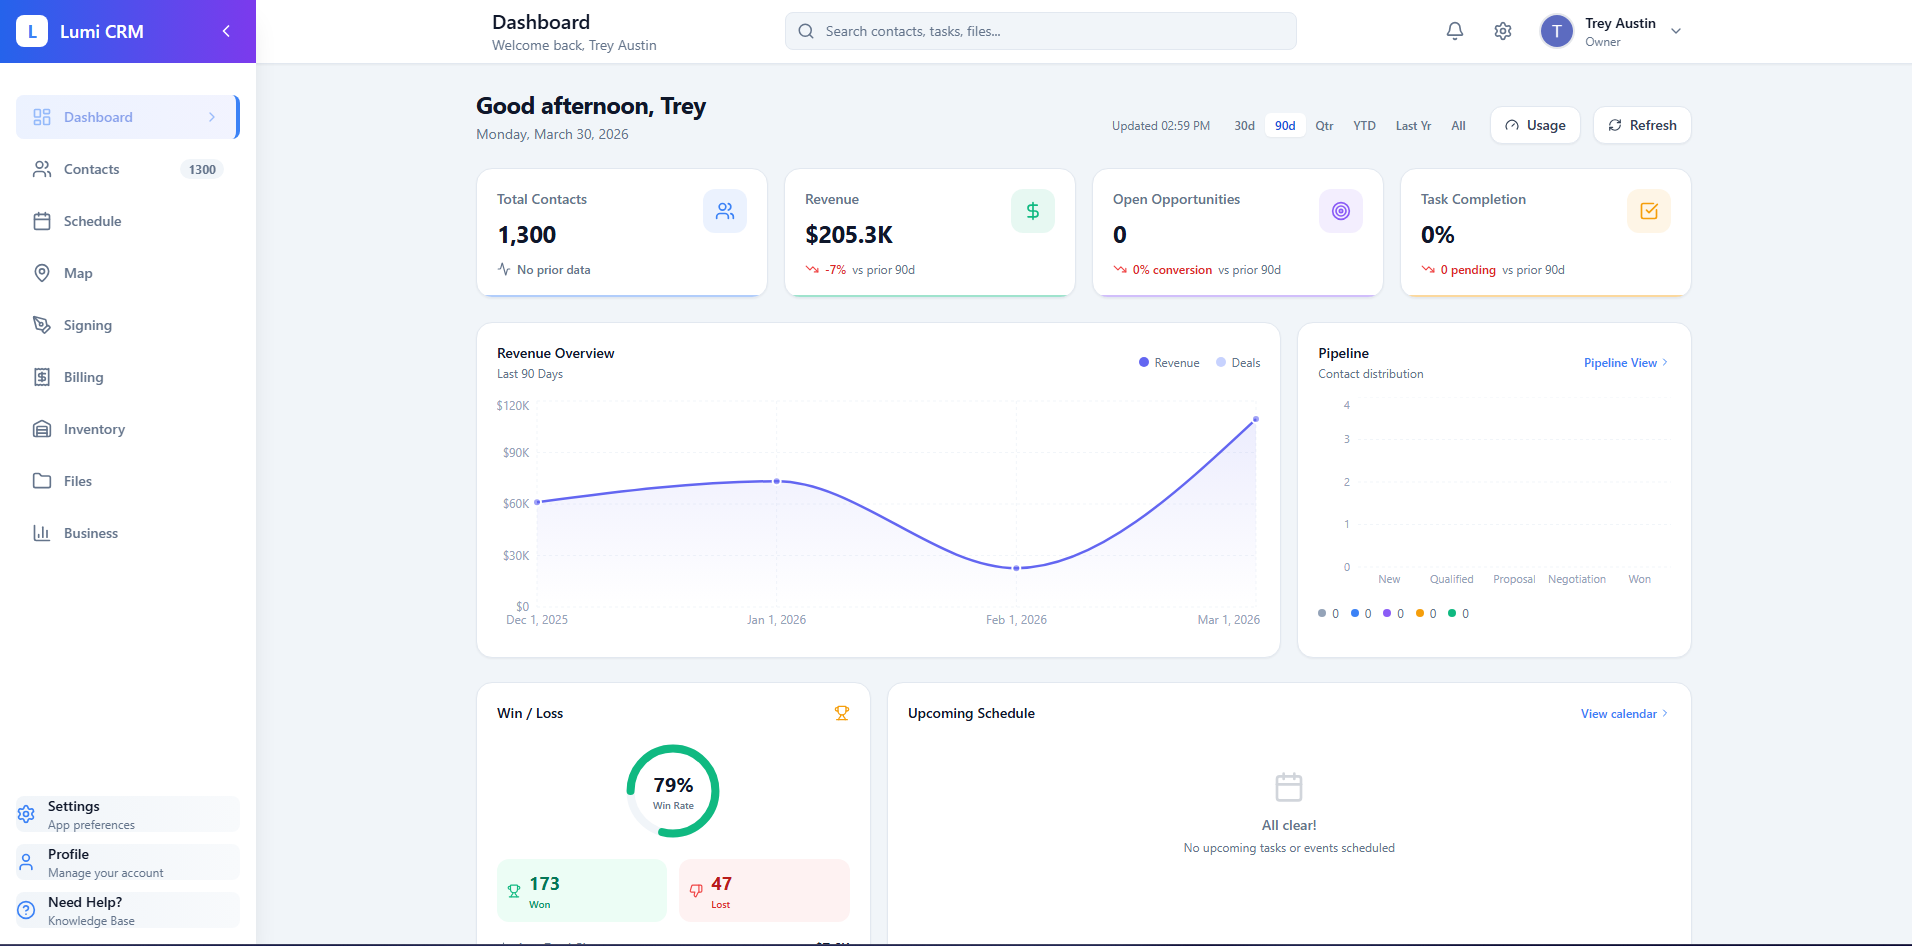This screenshot has height=946, width=1912.
Task: Click the notifications bell icon
Action: click(x=1454, y=31)
